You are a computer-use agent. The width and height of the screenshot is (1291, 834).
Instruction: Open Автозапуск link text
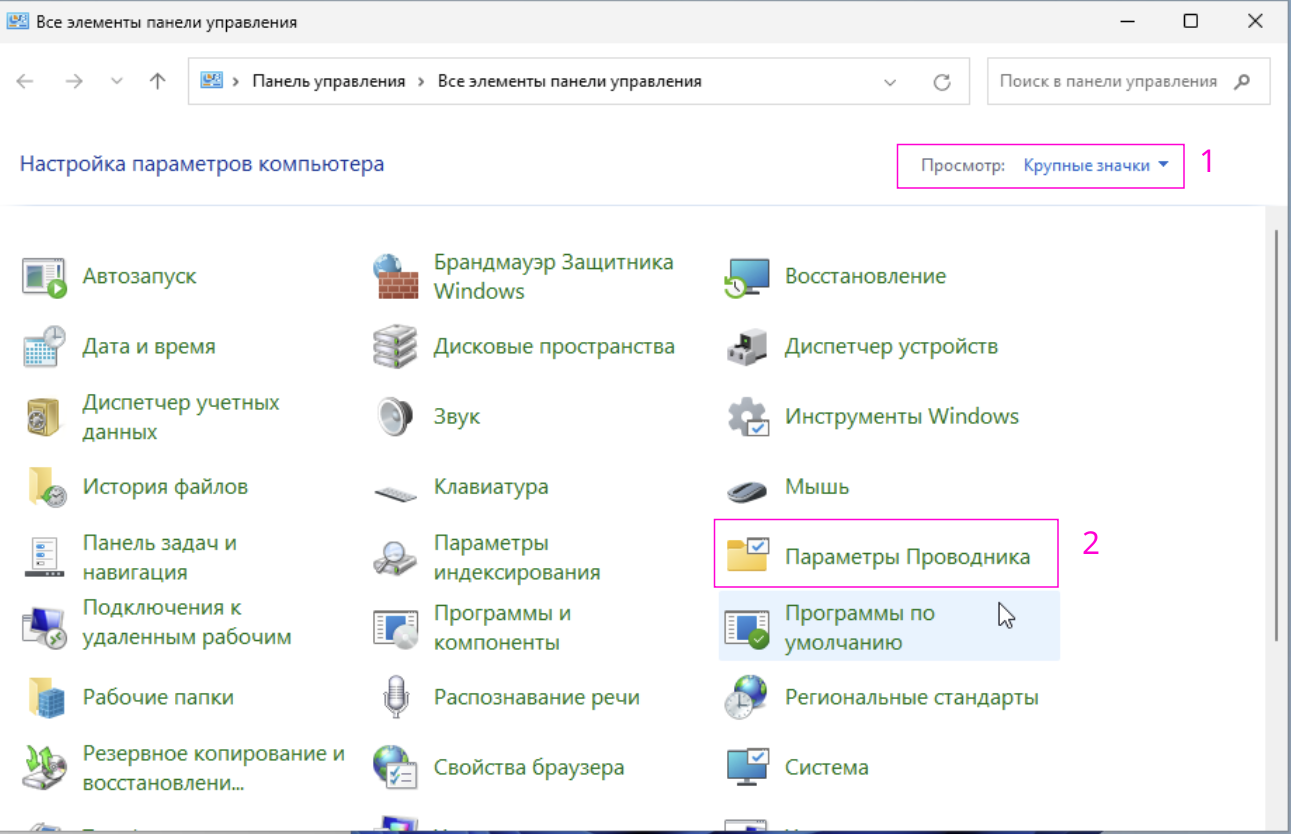pos(140,277)
